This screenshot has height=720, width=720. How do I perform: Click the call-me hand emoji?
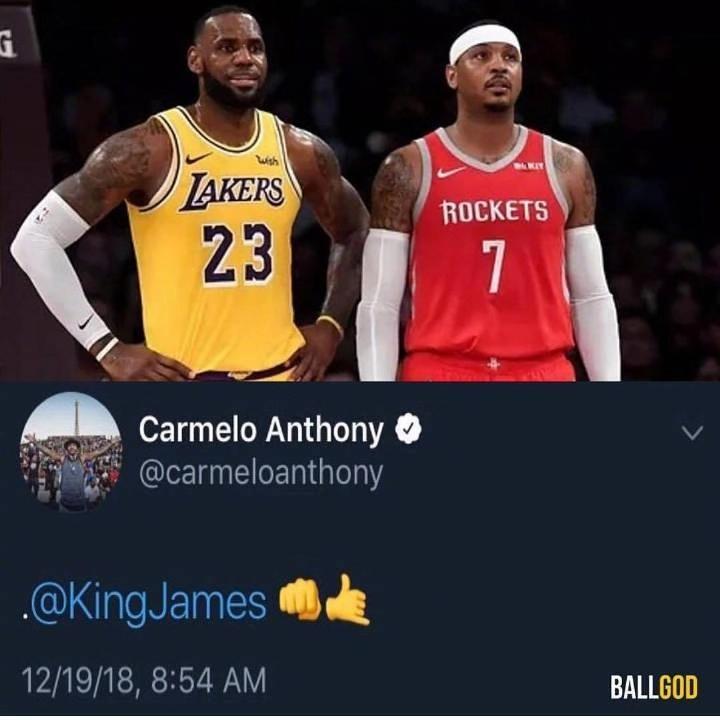tap(349, 600)
